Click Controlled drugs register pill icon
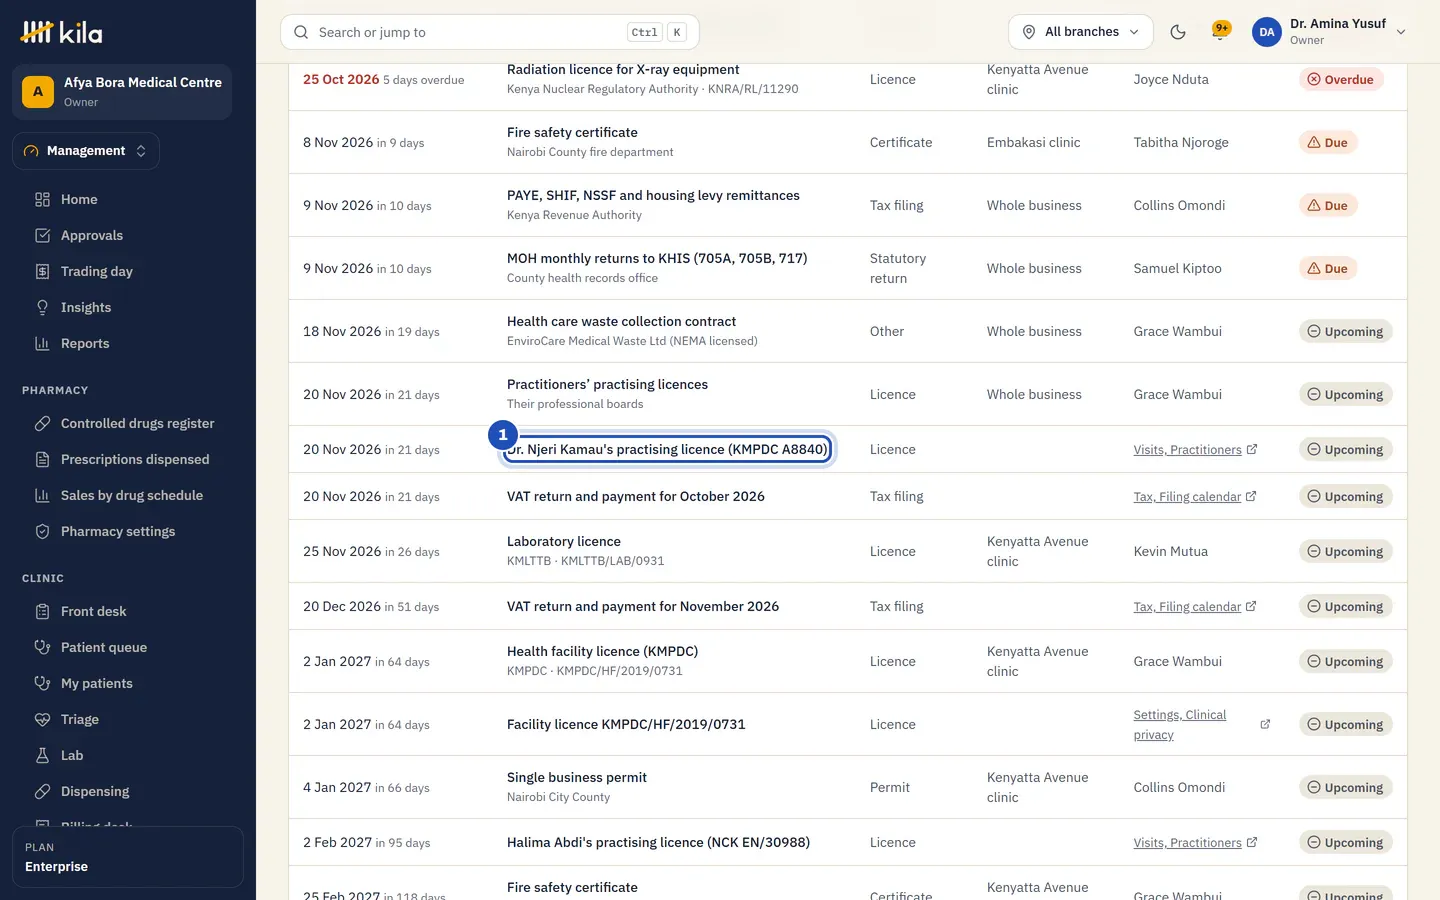 [42, 423]
